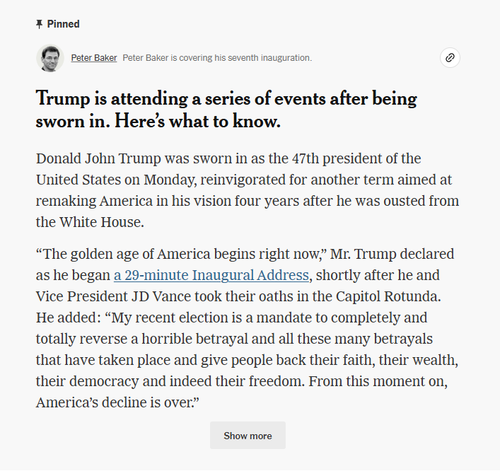Click the phrase 'Donald John Trump'
This screenshot has width=500, height=471.
pyautogui.click(x=98, y=158)
